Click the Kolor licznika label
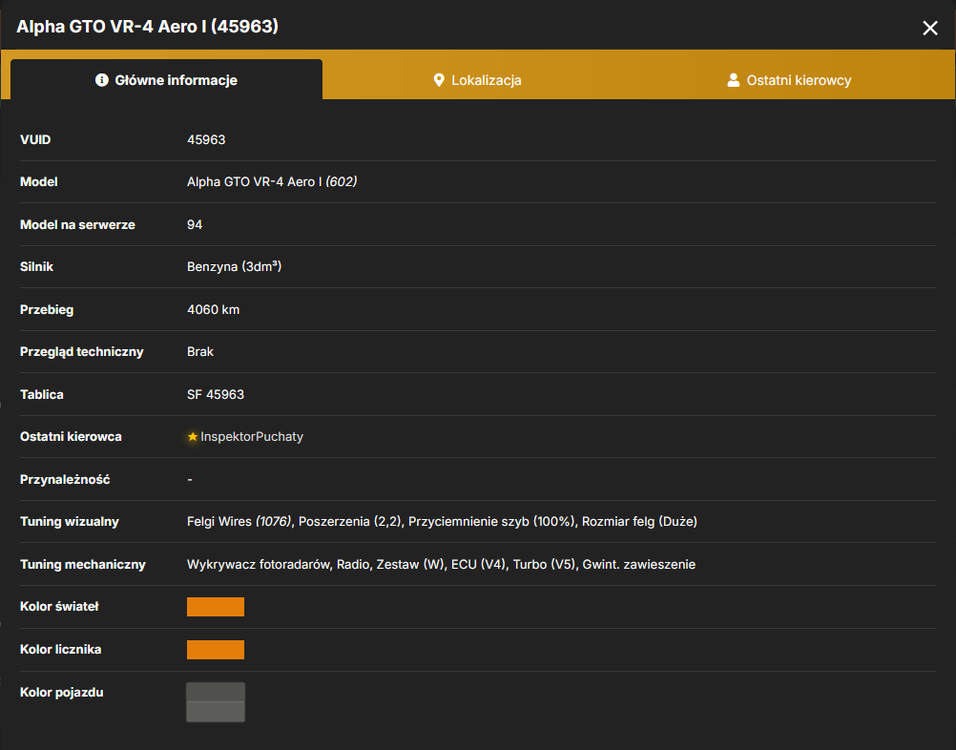Screen dimensions: 956x750 (60, 649)
